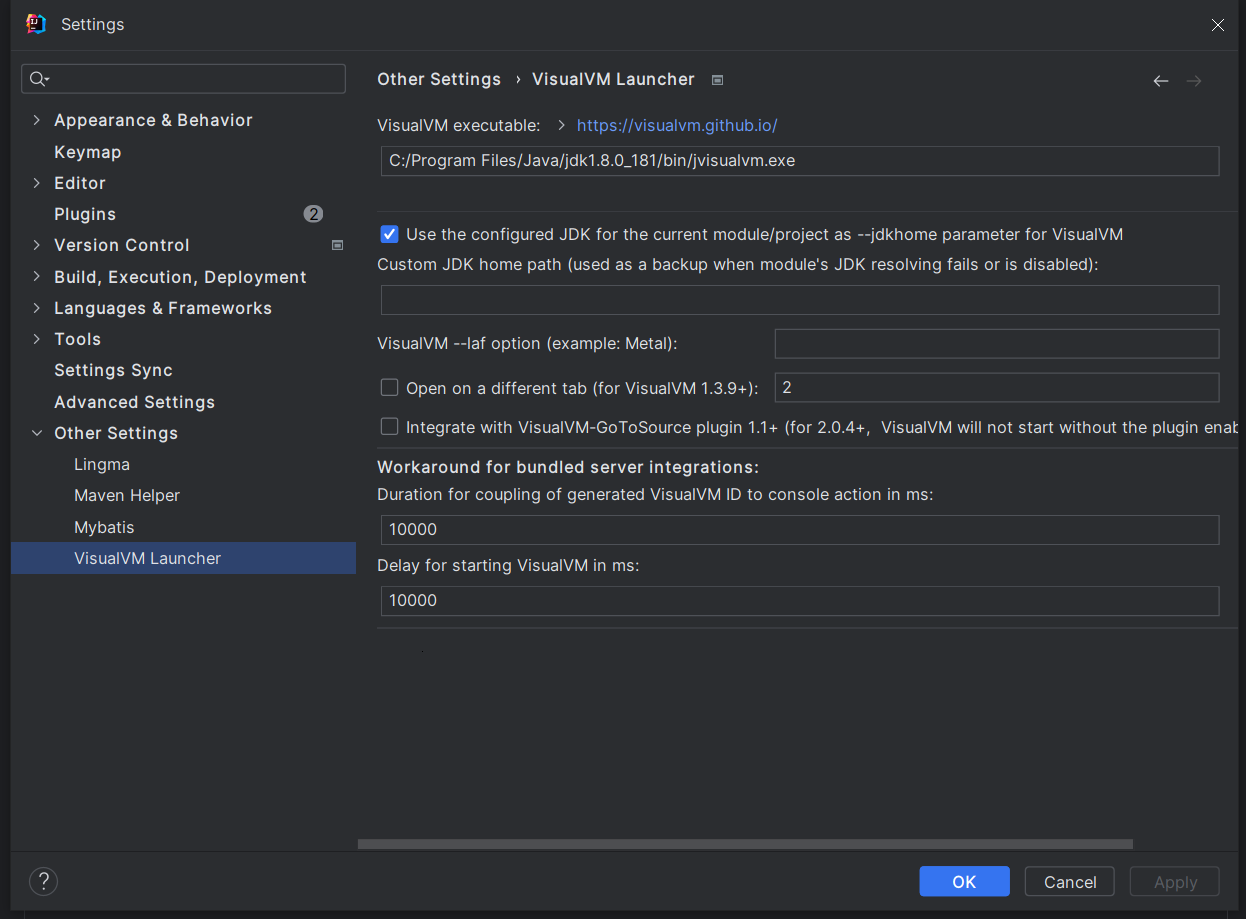Click the project-level icon beside VisualVM Launcher title

tap(717, 80)
